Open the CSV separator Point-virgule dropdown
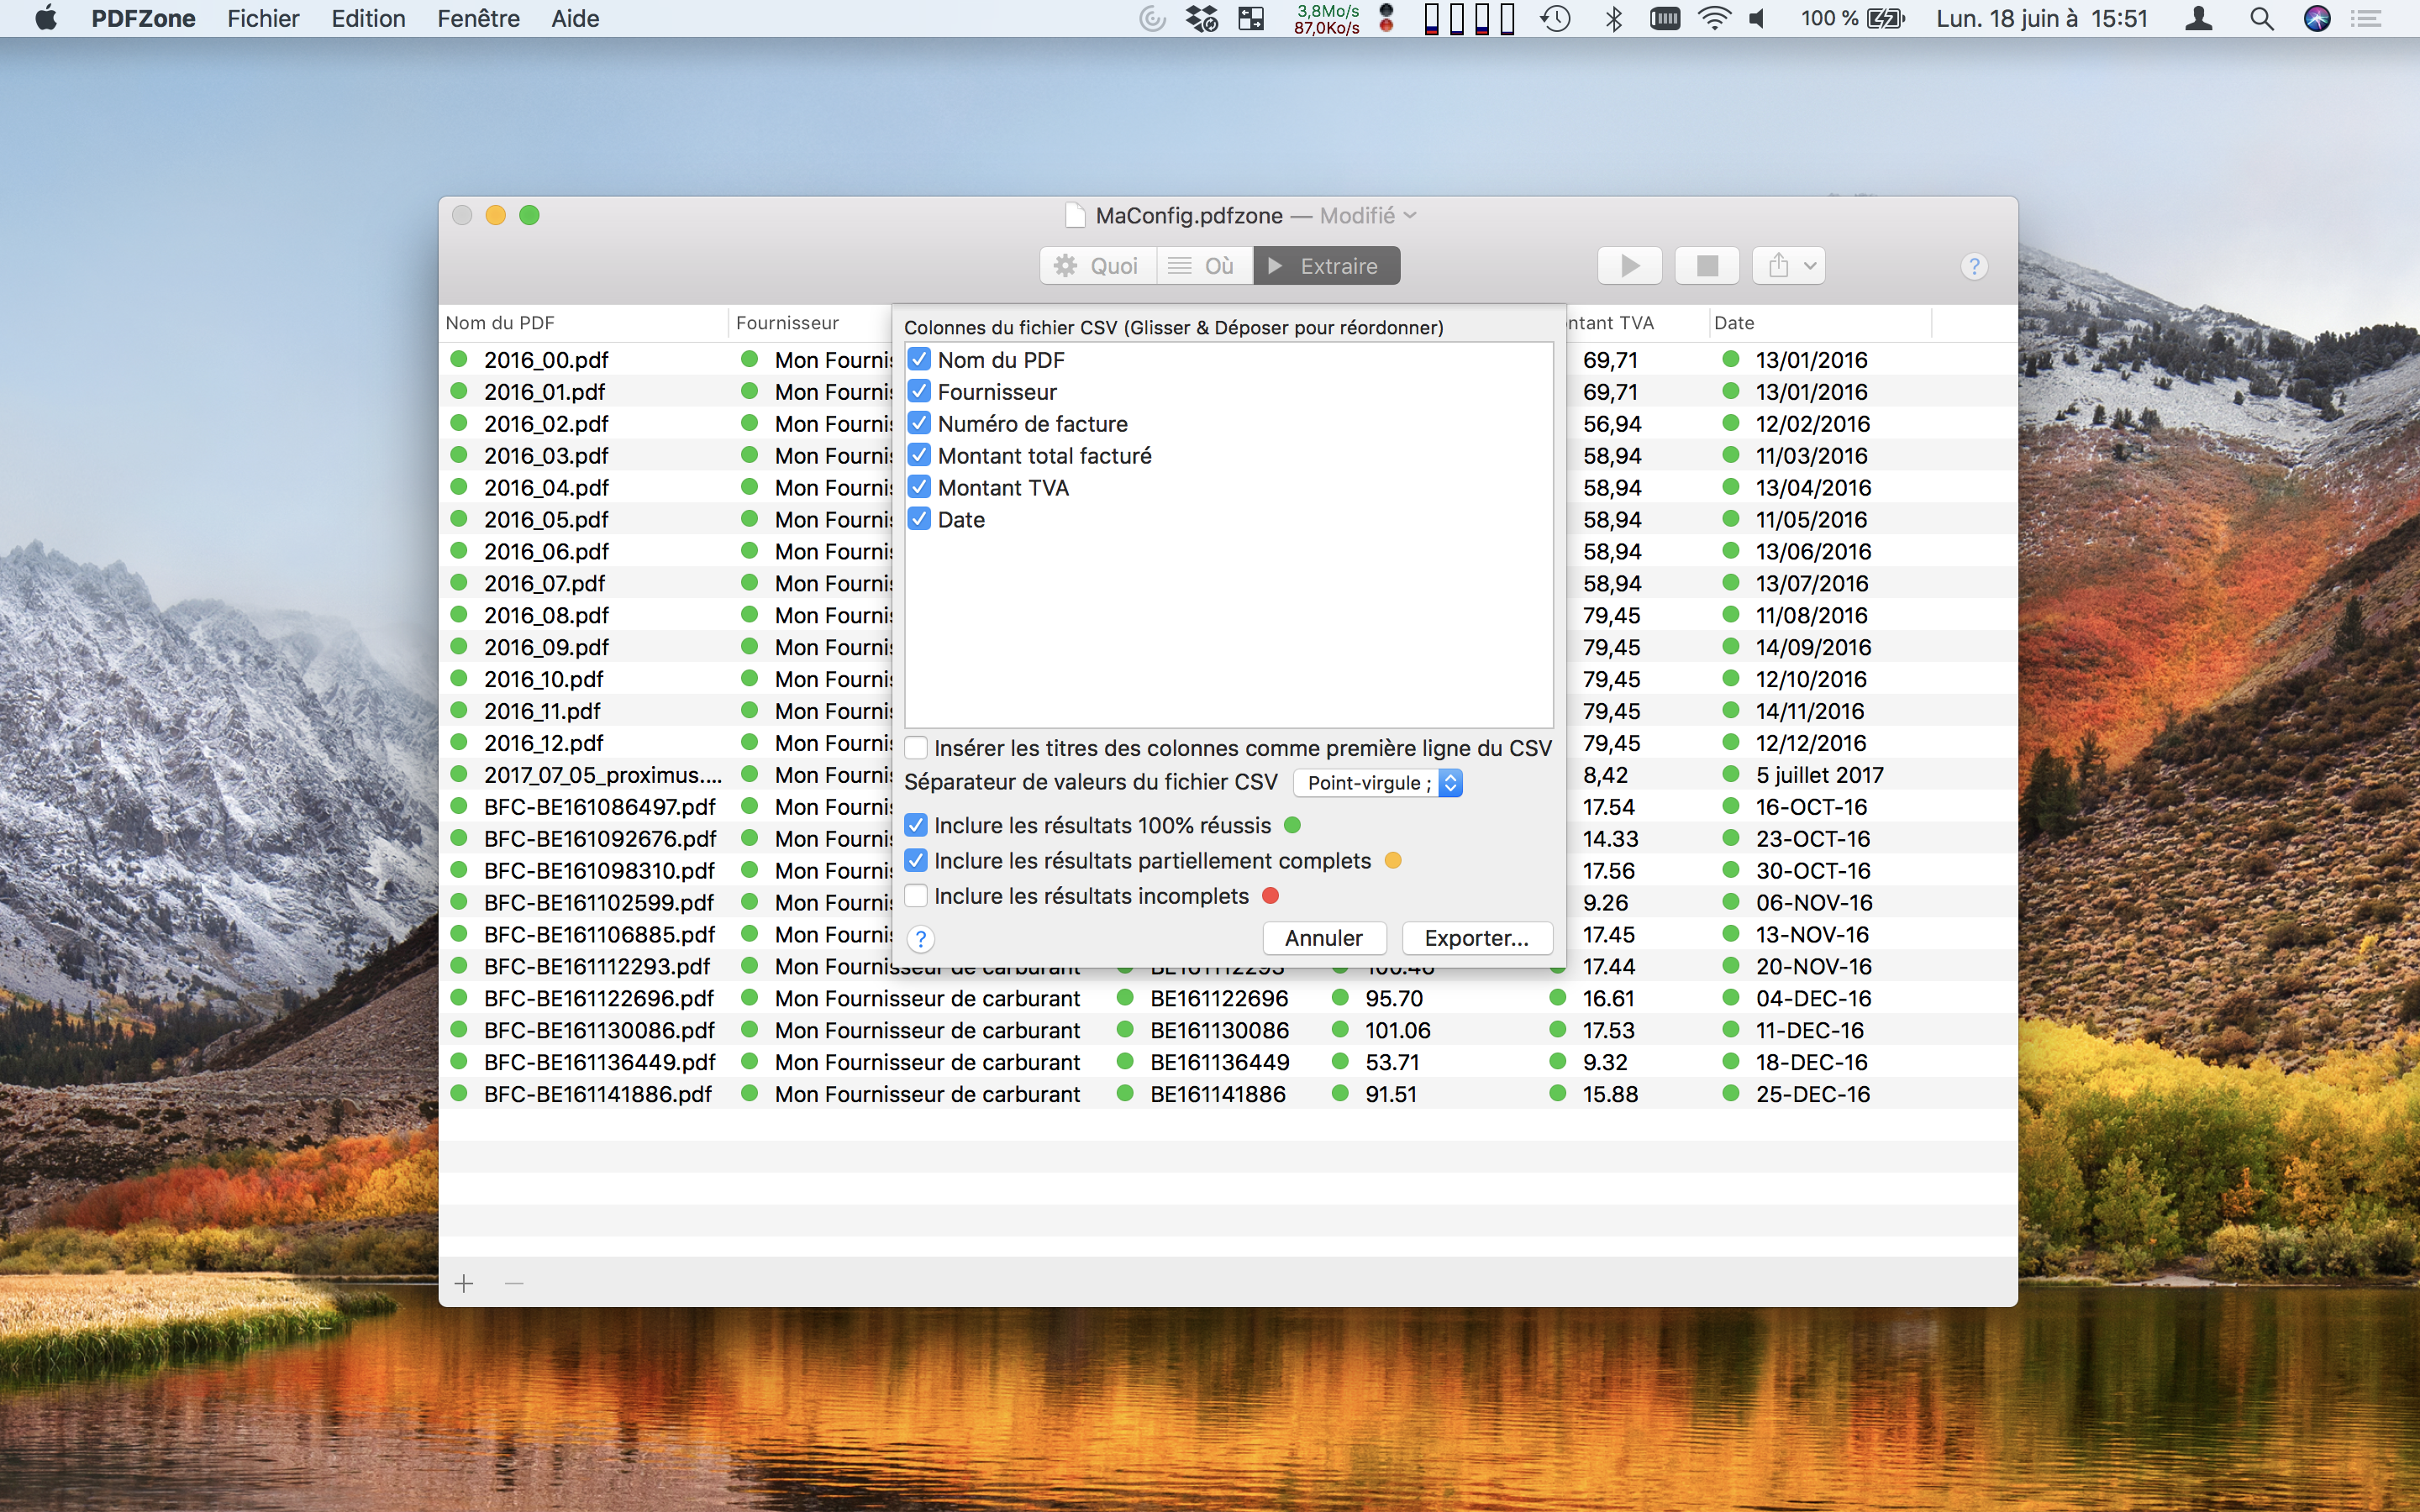Viewport: 2420px width, 1512px height. 1378,783
